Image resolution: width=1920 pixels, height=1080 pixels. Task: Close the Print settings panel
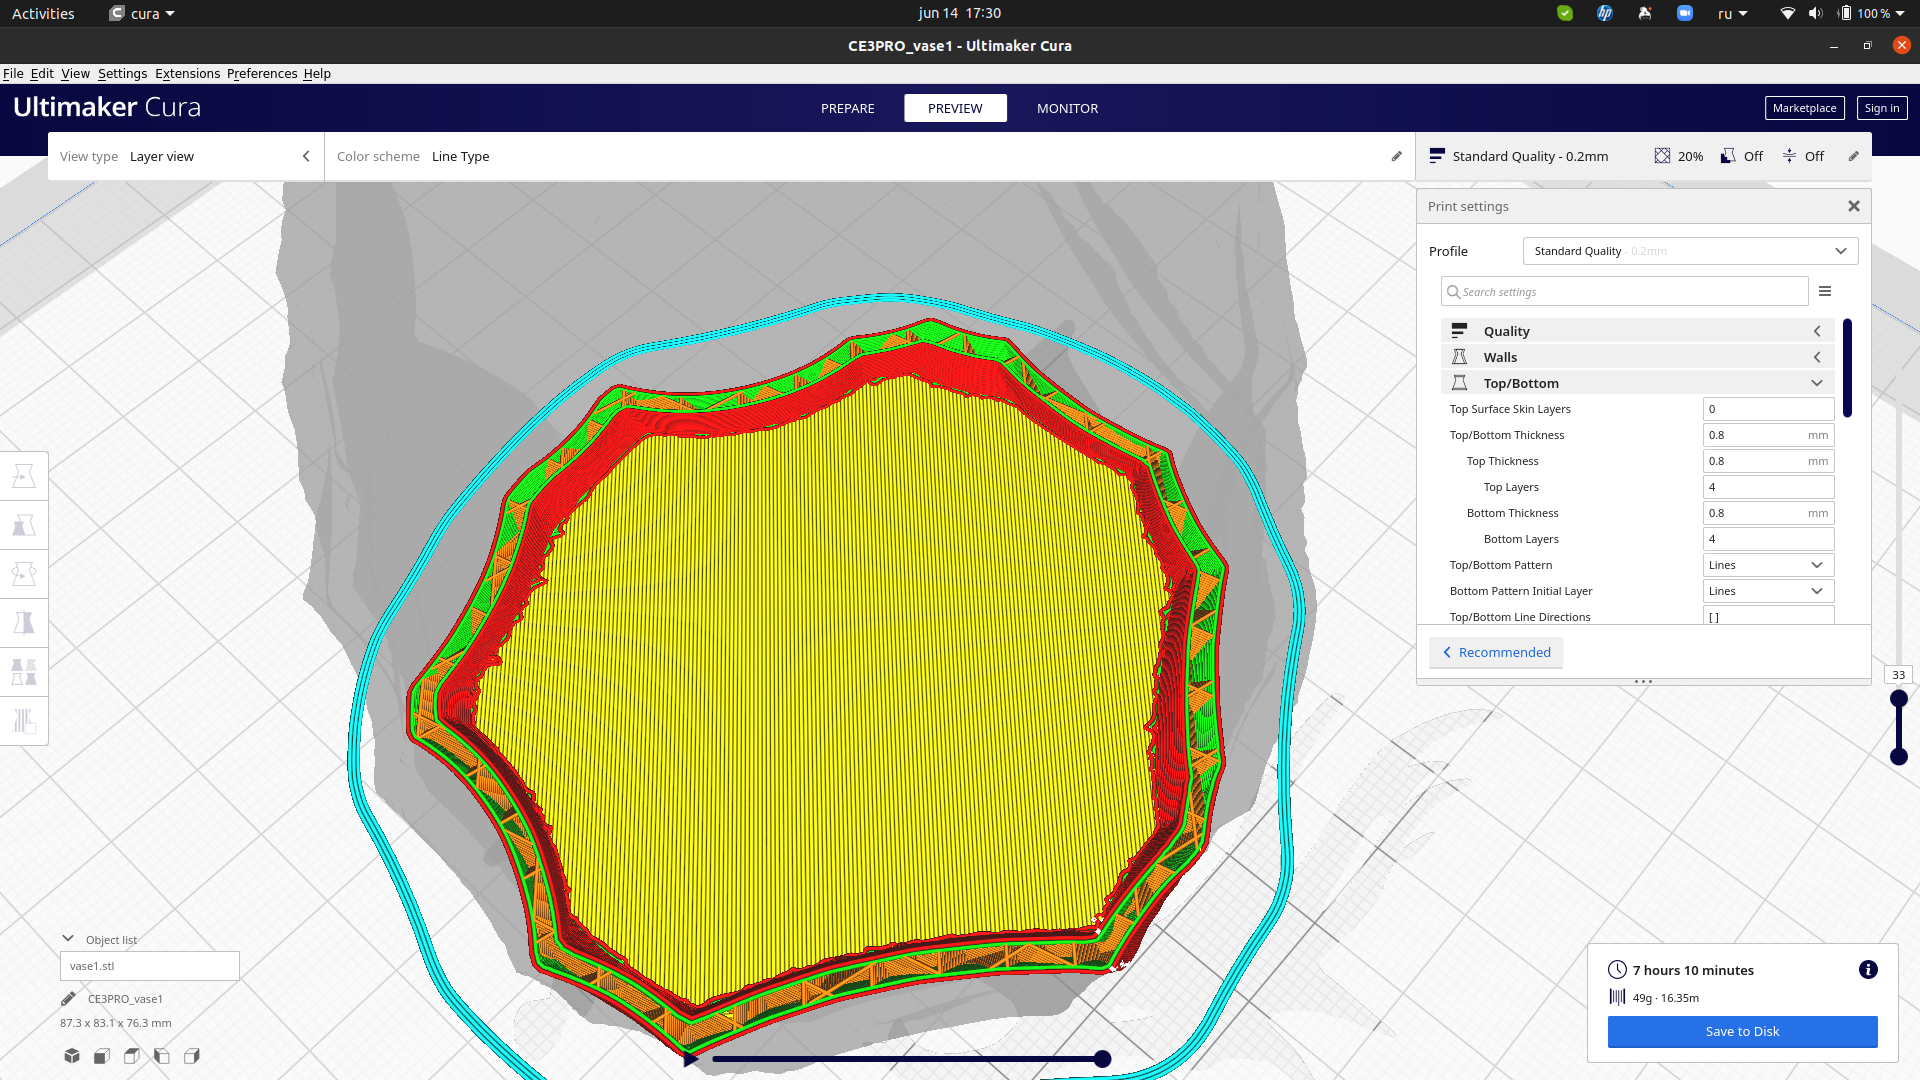point(1854,206)
